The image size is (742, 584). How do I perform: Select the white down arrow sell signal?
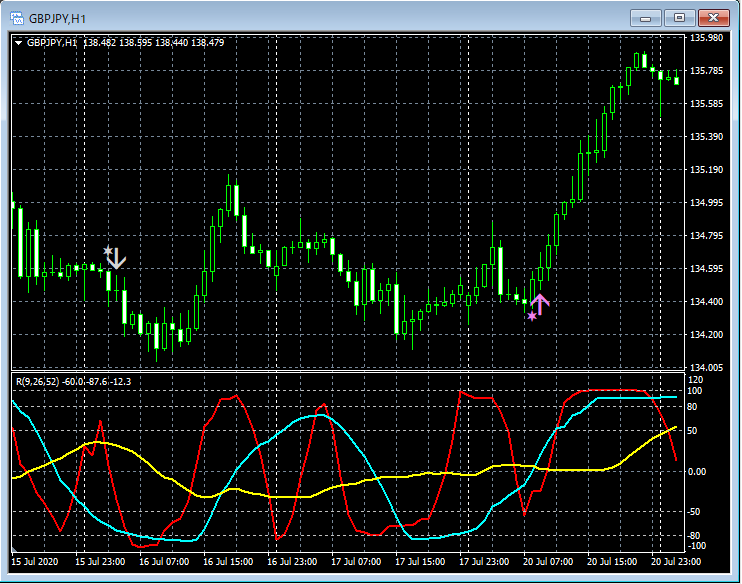(x=116, y=258)
